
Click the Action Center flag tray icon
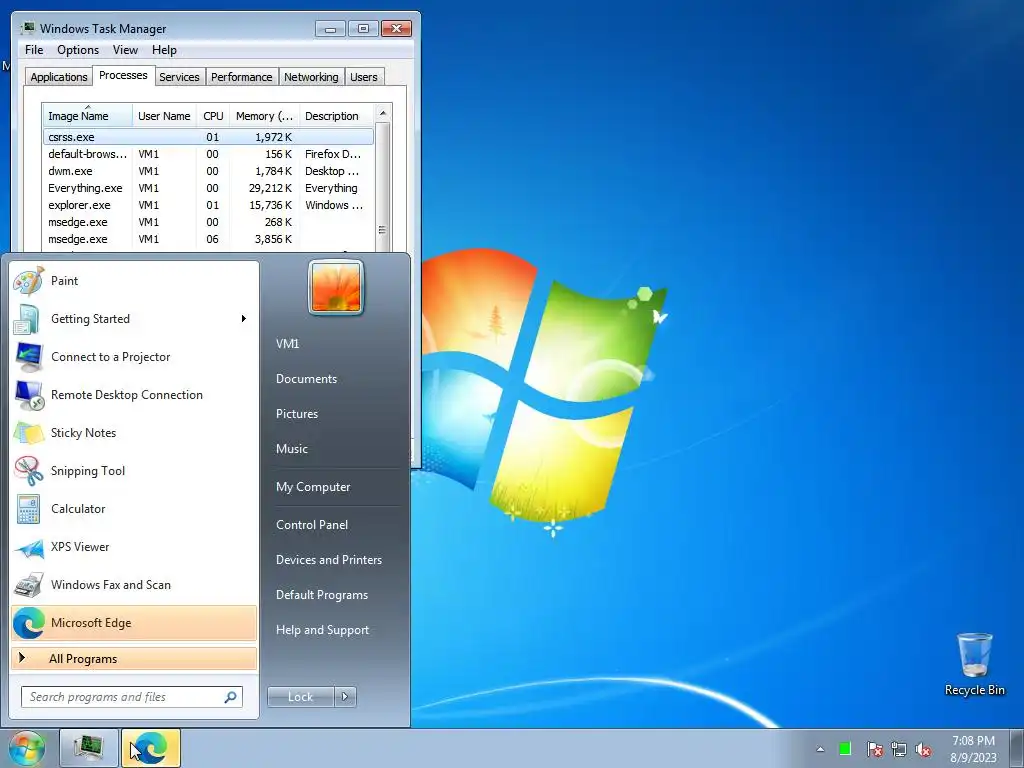pyautogui.click(x=874, y=749)
